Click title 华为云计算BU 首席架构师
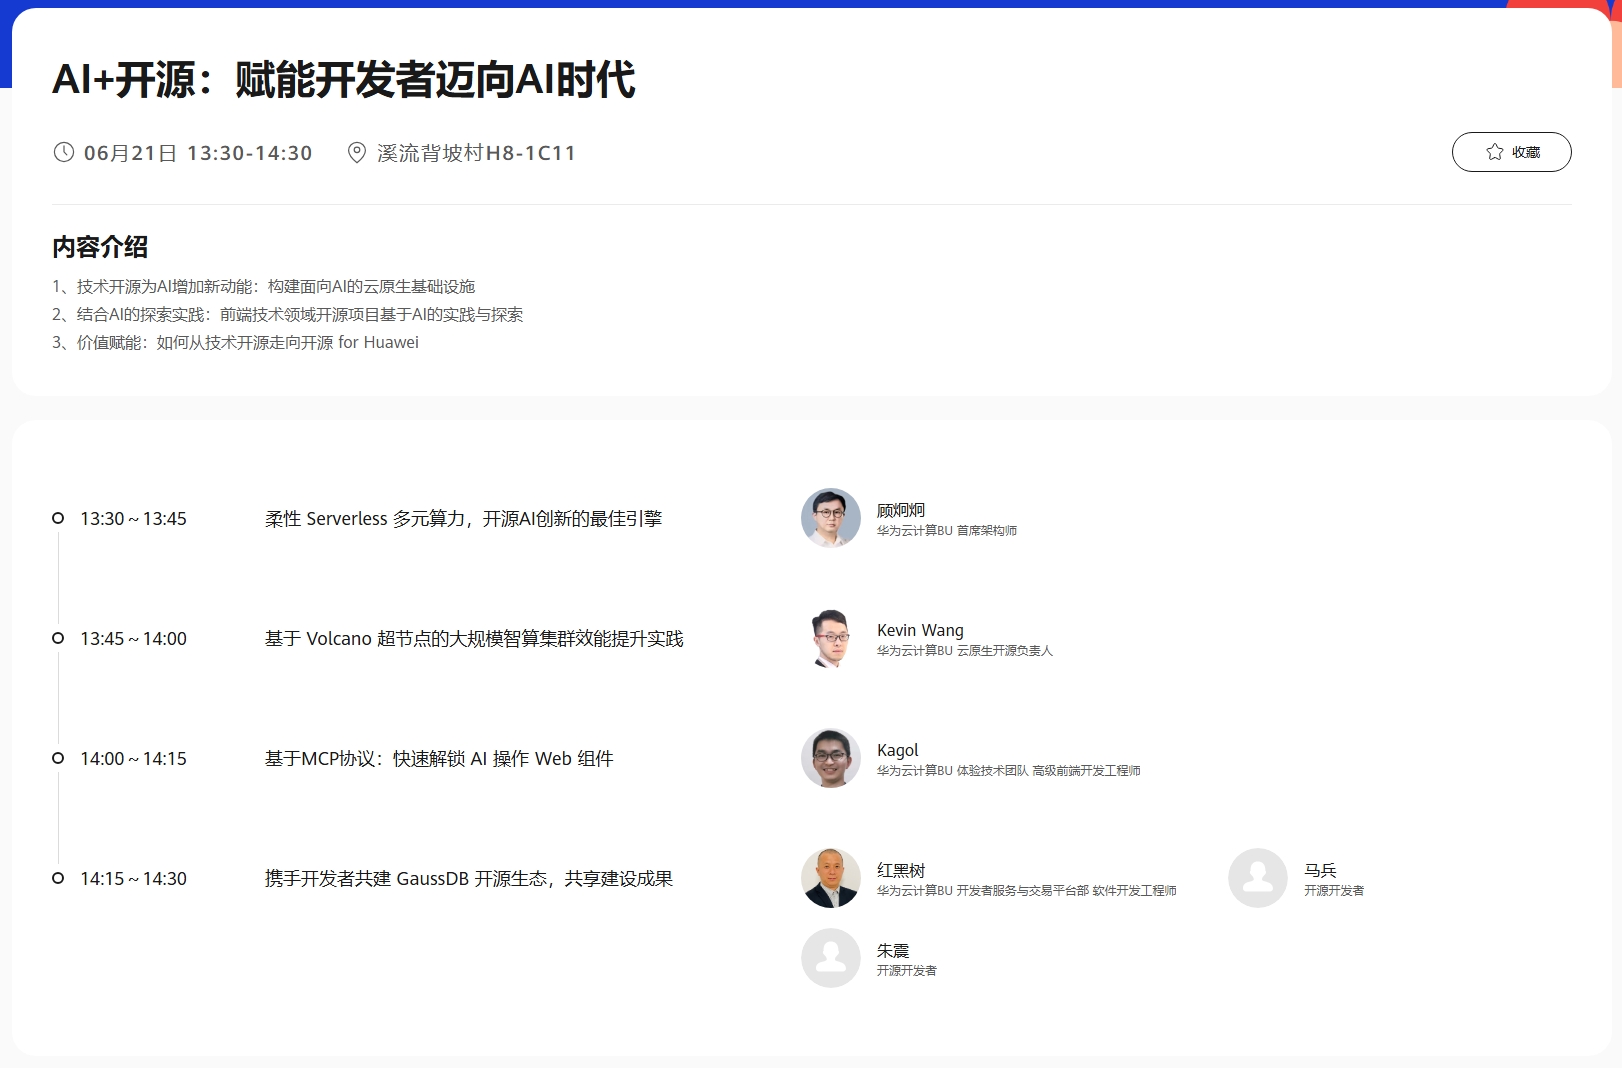Screen dimensions: 1622x1068 coord(947,531)
